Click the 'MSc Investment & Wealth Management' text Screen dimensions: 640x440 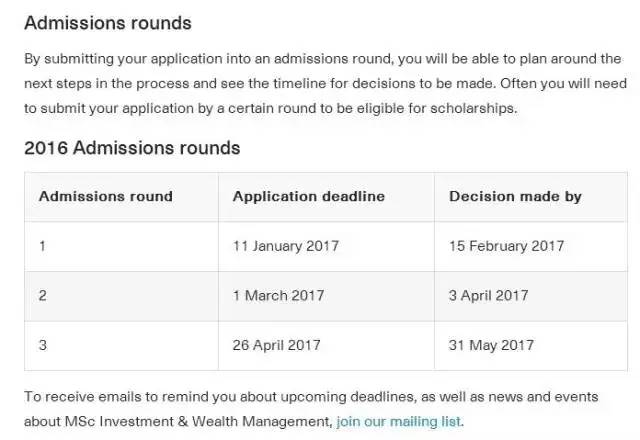pos(197,421)
